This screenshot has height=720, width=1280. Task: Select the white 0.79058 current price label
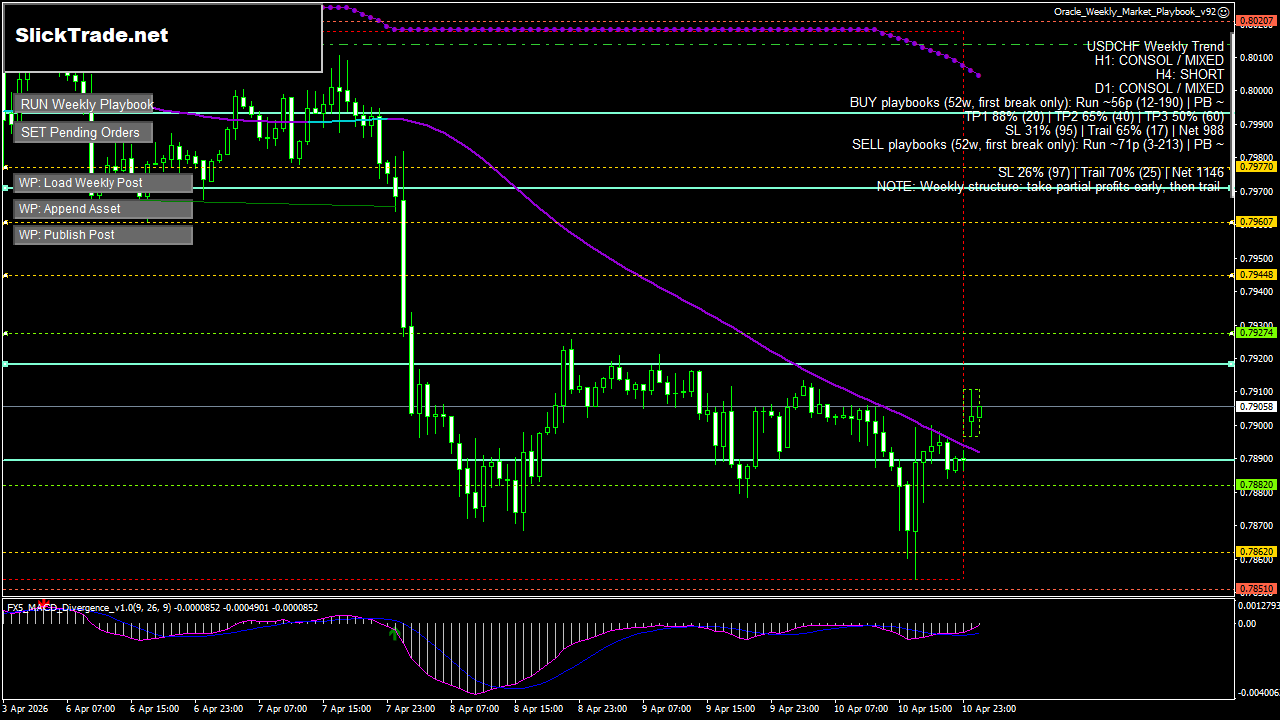point(1257,407)
